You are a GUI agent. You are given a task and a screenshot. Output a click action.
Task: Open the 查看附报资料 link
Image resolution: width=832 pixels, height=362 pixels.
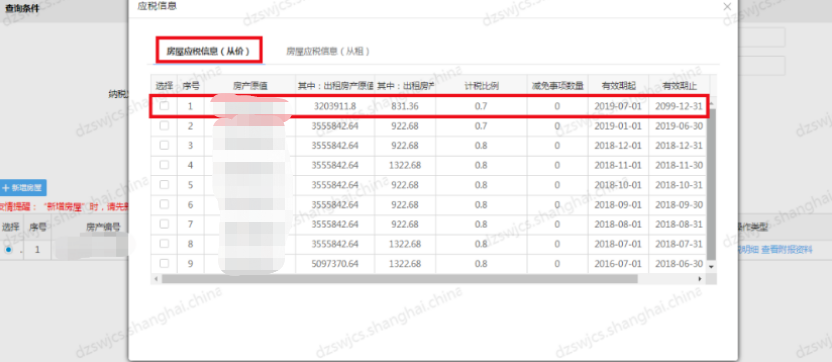(787, 249)
